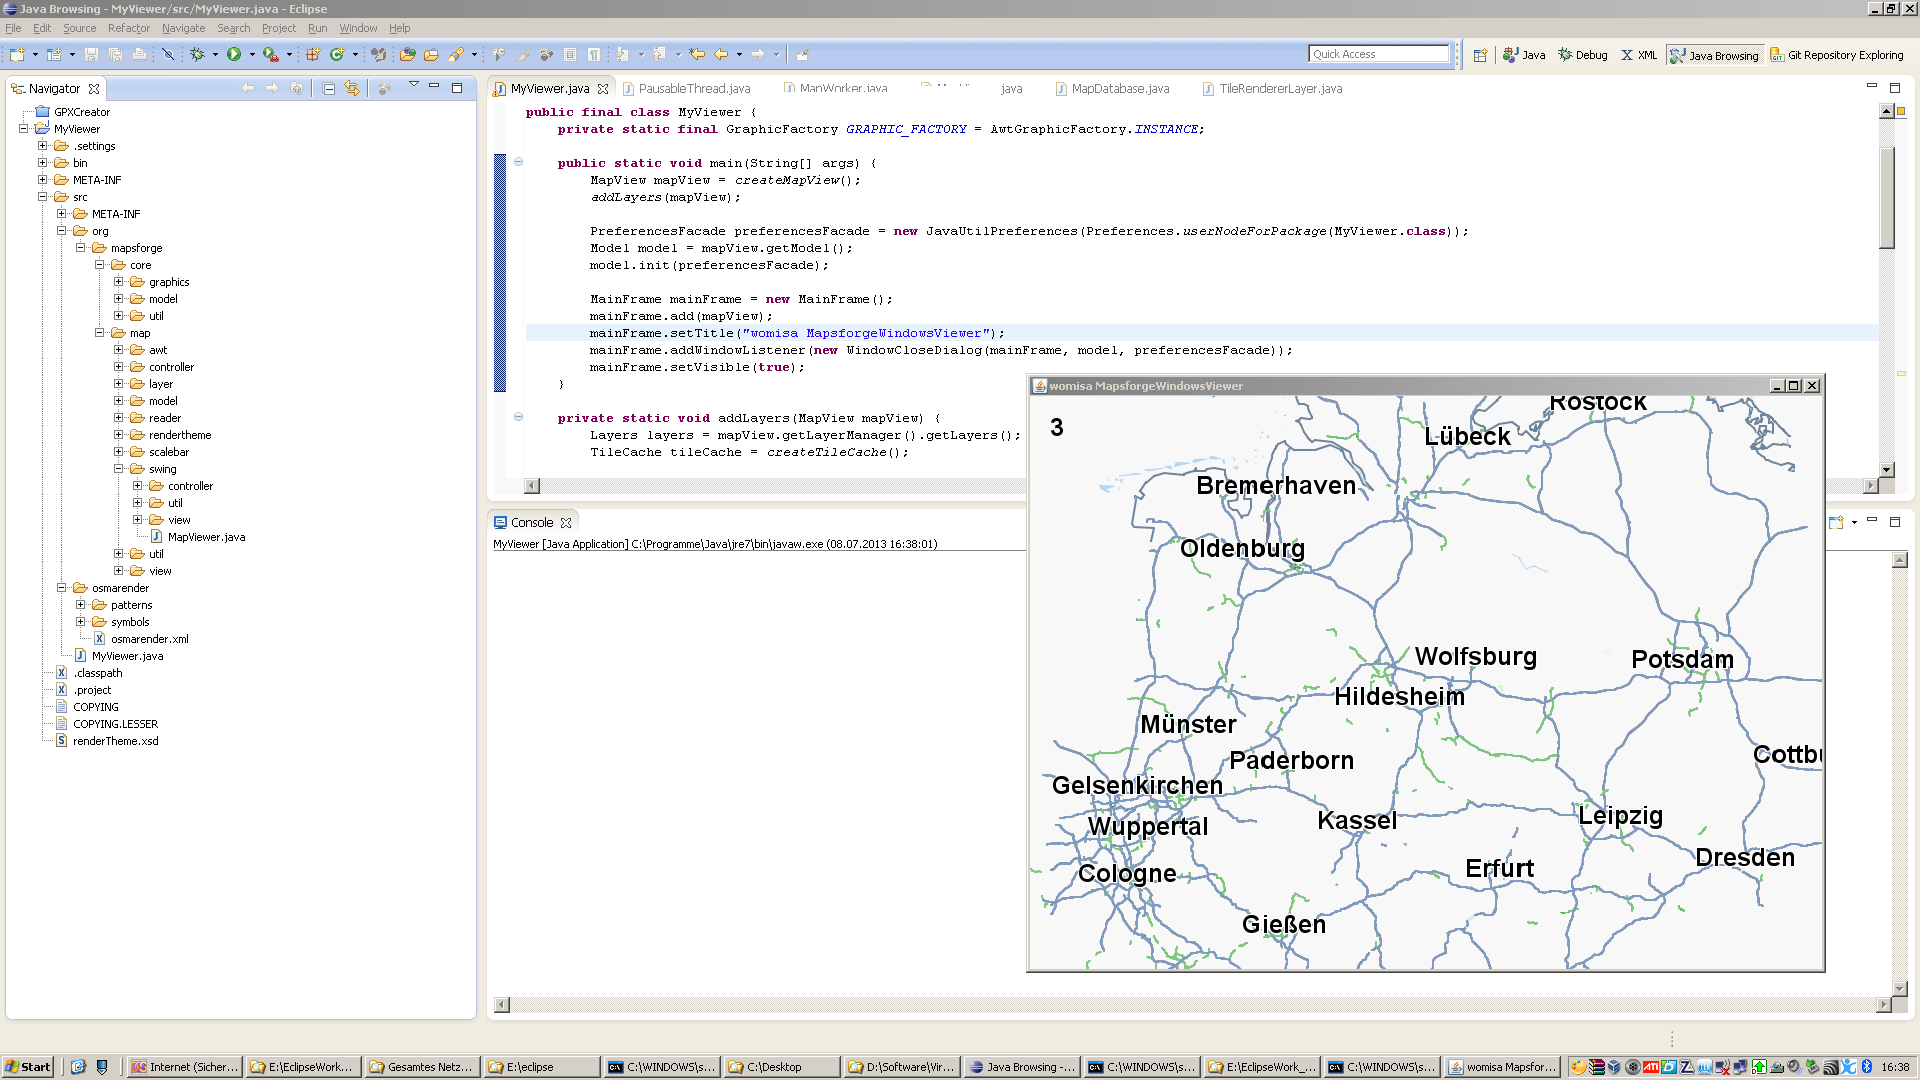Click the Quick Access input field
Image resolution: width=1920 pixels, height=1080 pixels.
[1378, 54]
